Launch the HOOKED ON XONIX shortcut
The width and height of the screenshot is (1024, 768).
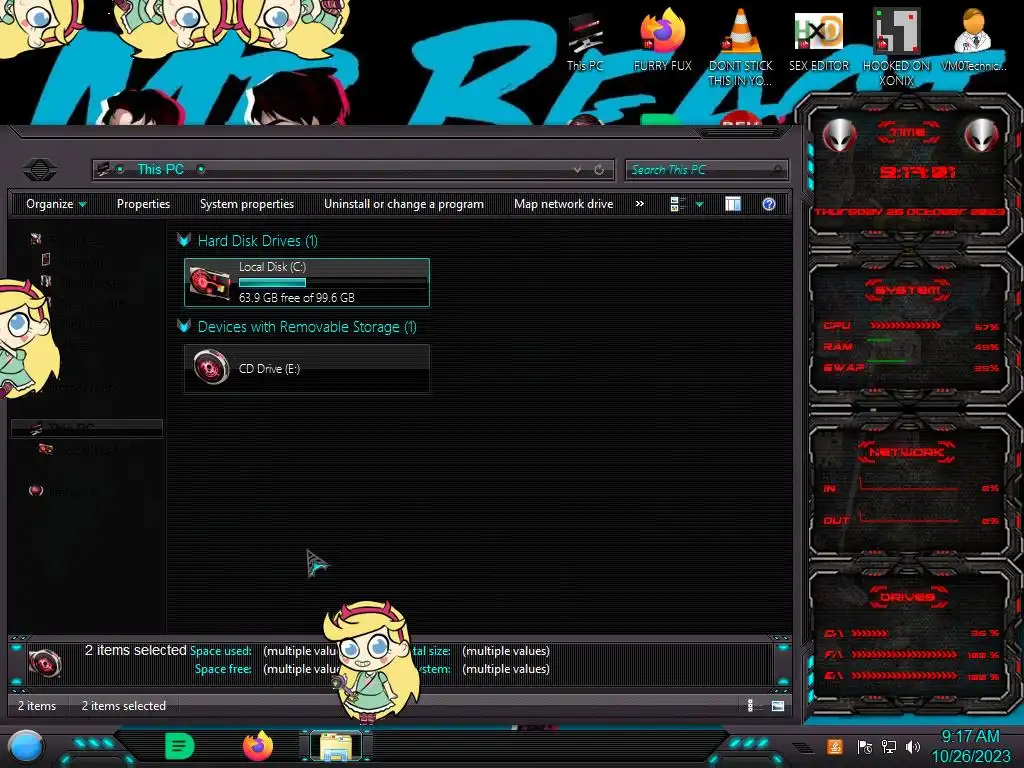pyautogui.click(x=896, y=47)
